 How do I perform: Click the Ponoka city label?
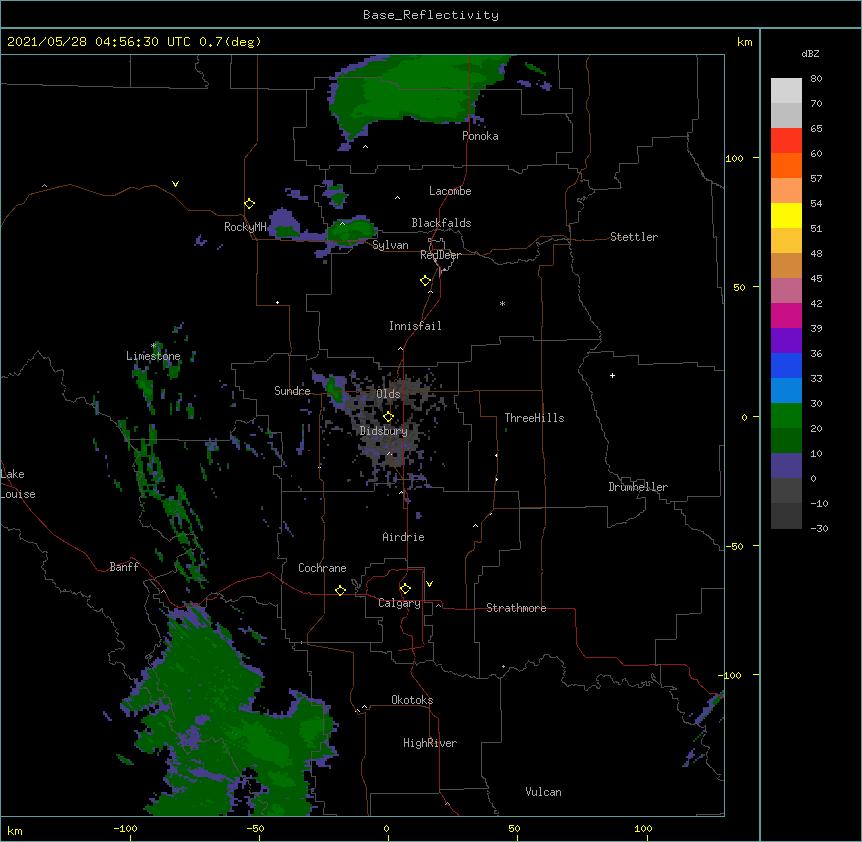pyautogui.click(x=480, y=136)
